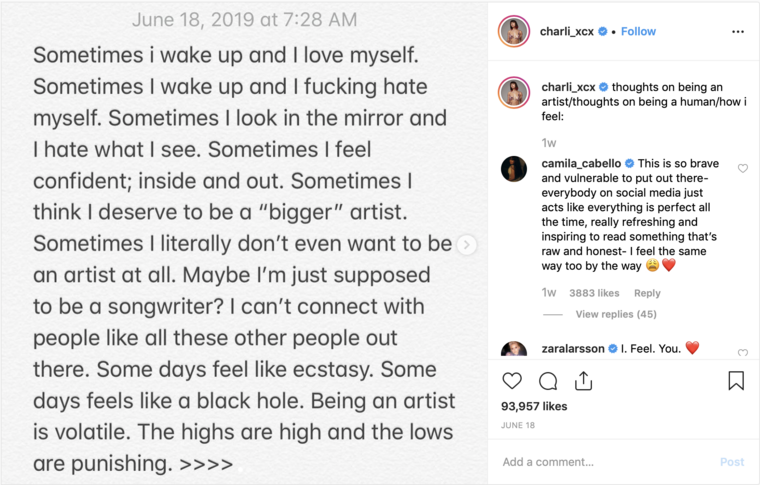Open the zaralarsson username link
Screen dimensions: 760x485
pyautogui.click(x=574, y=348)
